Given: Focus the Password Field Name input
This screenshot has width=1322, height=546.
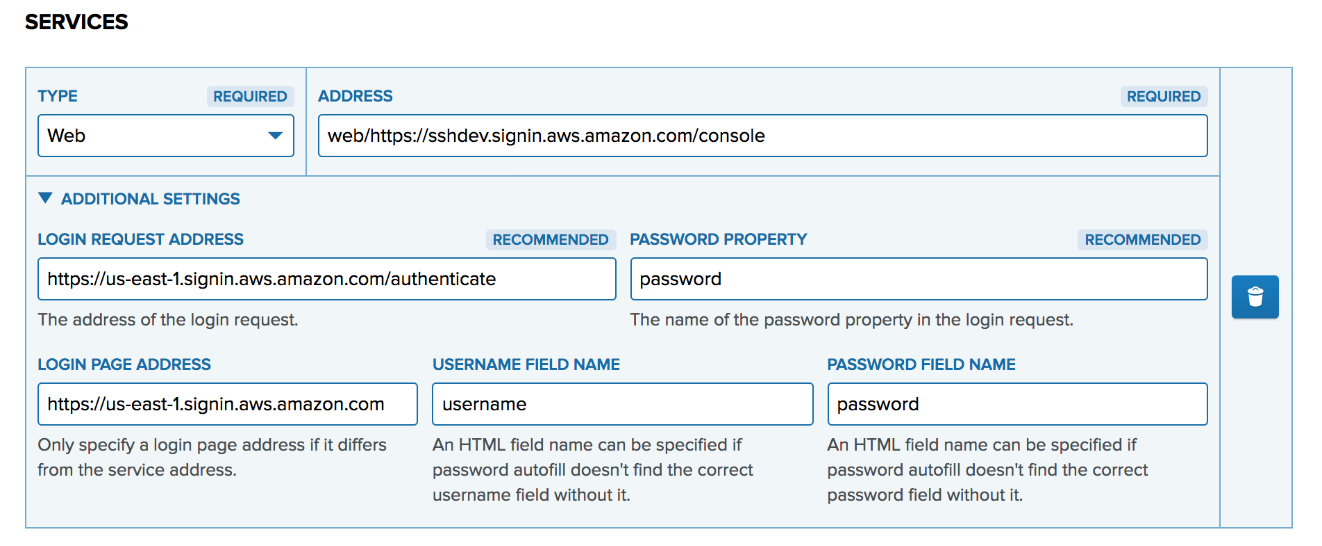Looking at the screenshot, I should (1017, 404).
